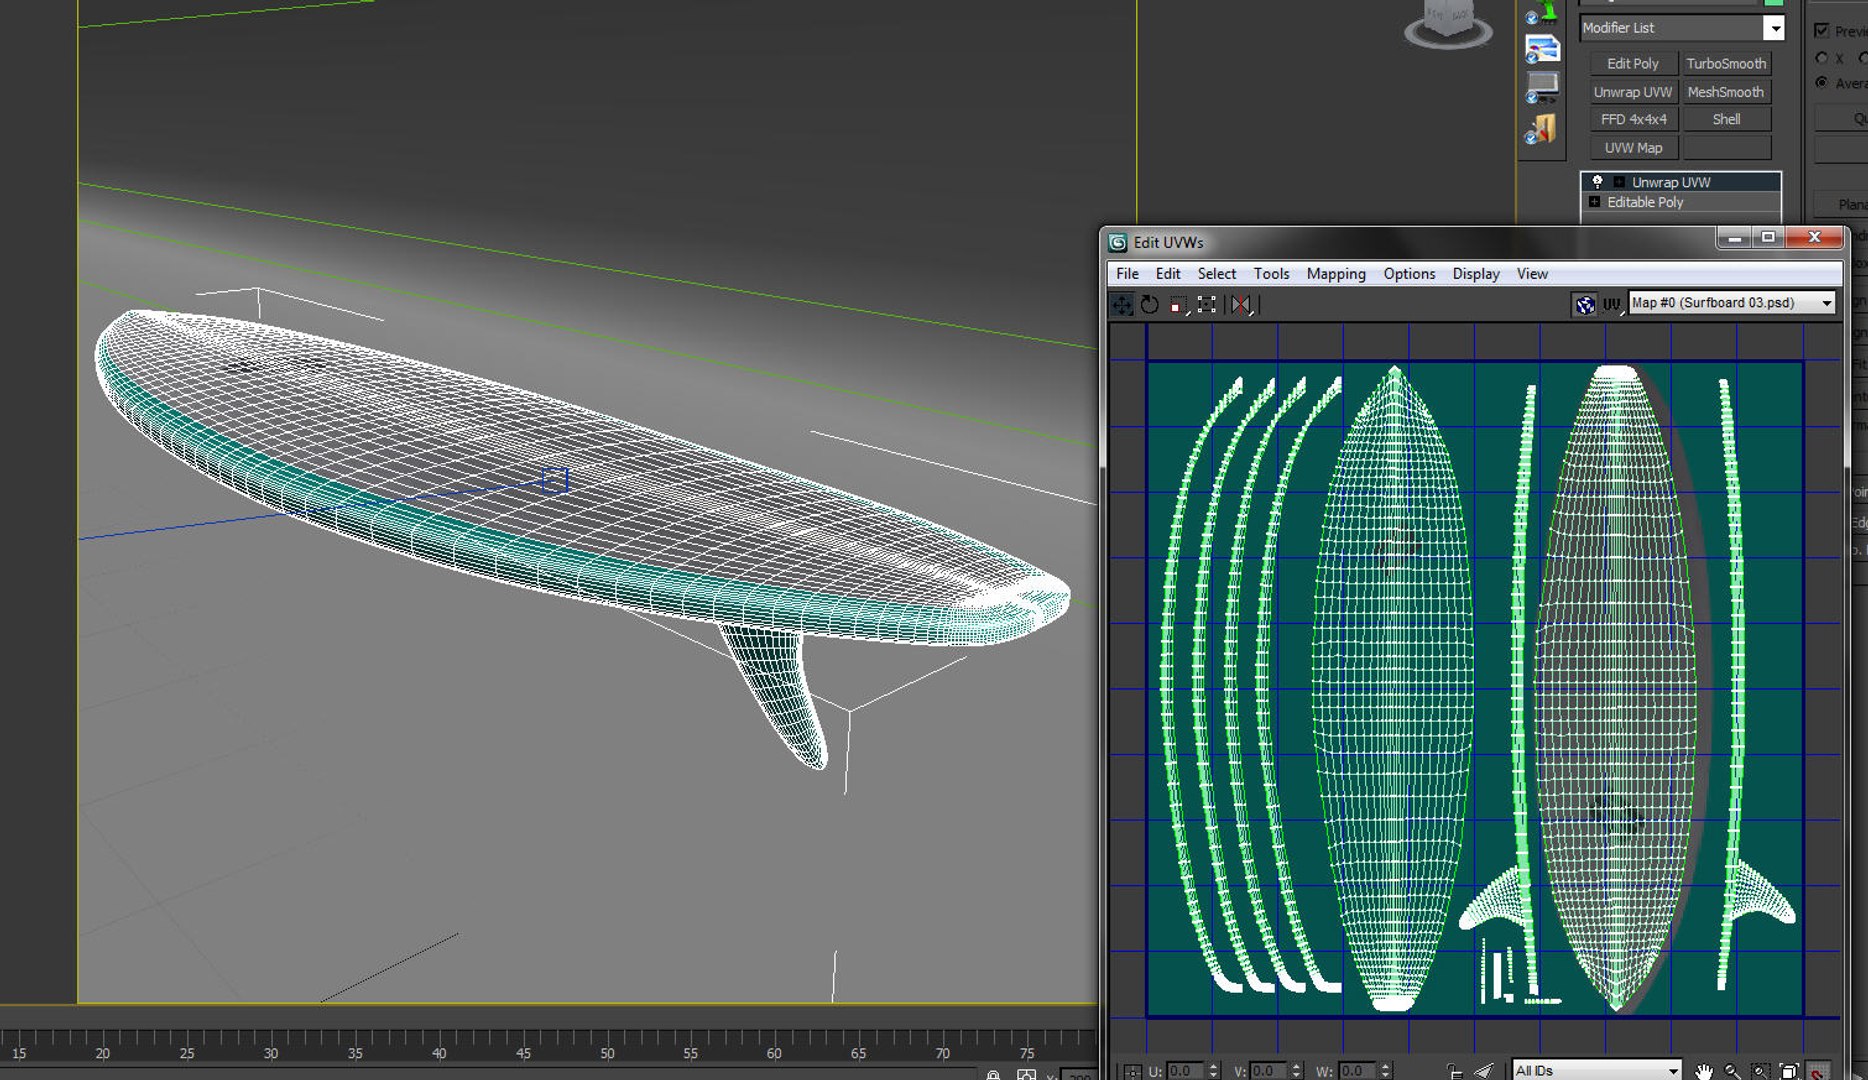This screenshot has height=1080, width=1868.
Task: Toggle the Snap magnet icon
Action: tap(1817, 1071)
